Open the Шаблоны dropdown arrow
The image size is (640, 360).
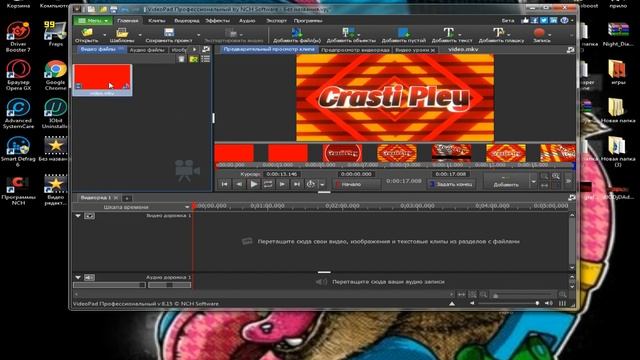(x=140, y=35)
